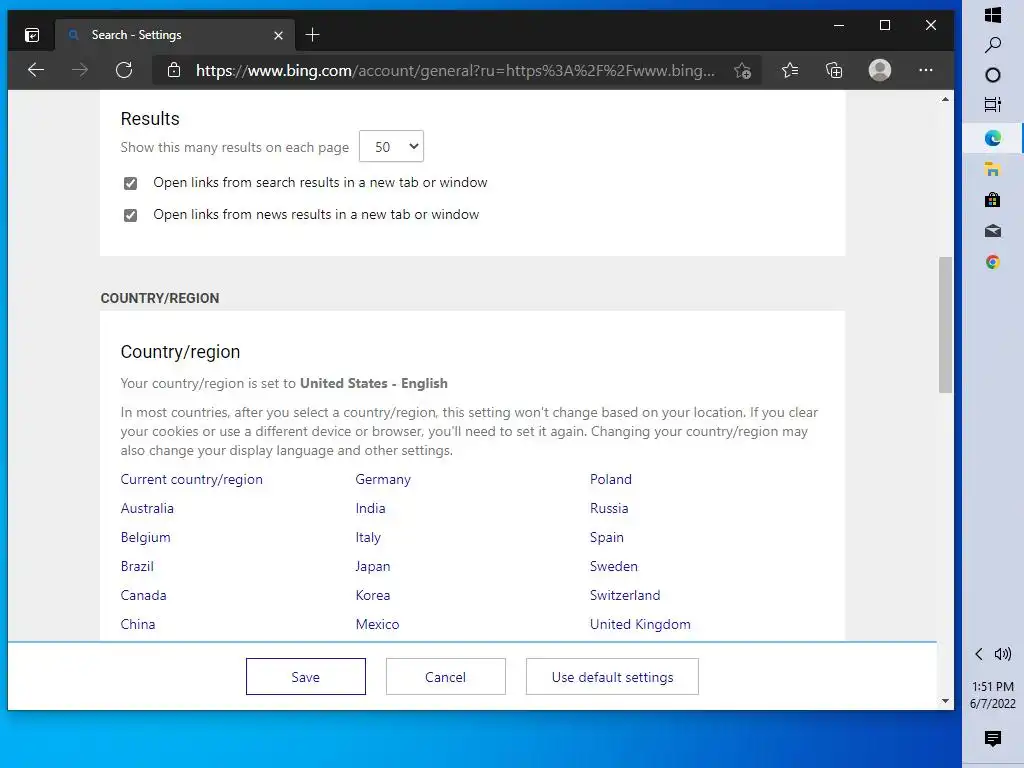Go back to previous page

coord(36,70)
